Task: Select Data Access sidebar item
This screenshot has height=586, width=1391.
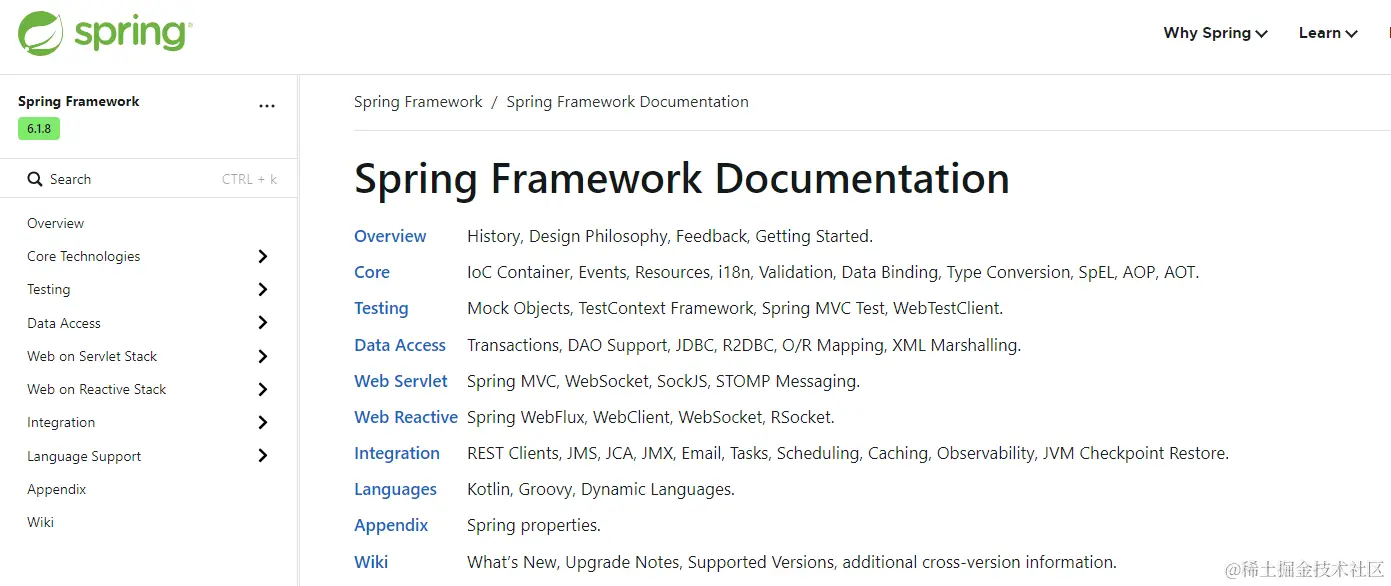Action: tap(64, 323)
